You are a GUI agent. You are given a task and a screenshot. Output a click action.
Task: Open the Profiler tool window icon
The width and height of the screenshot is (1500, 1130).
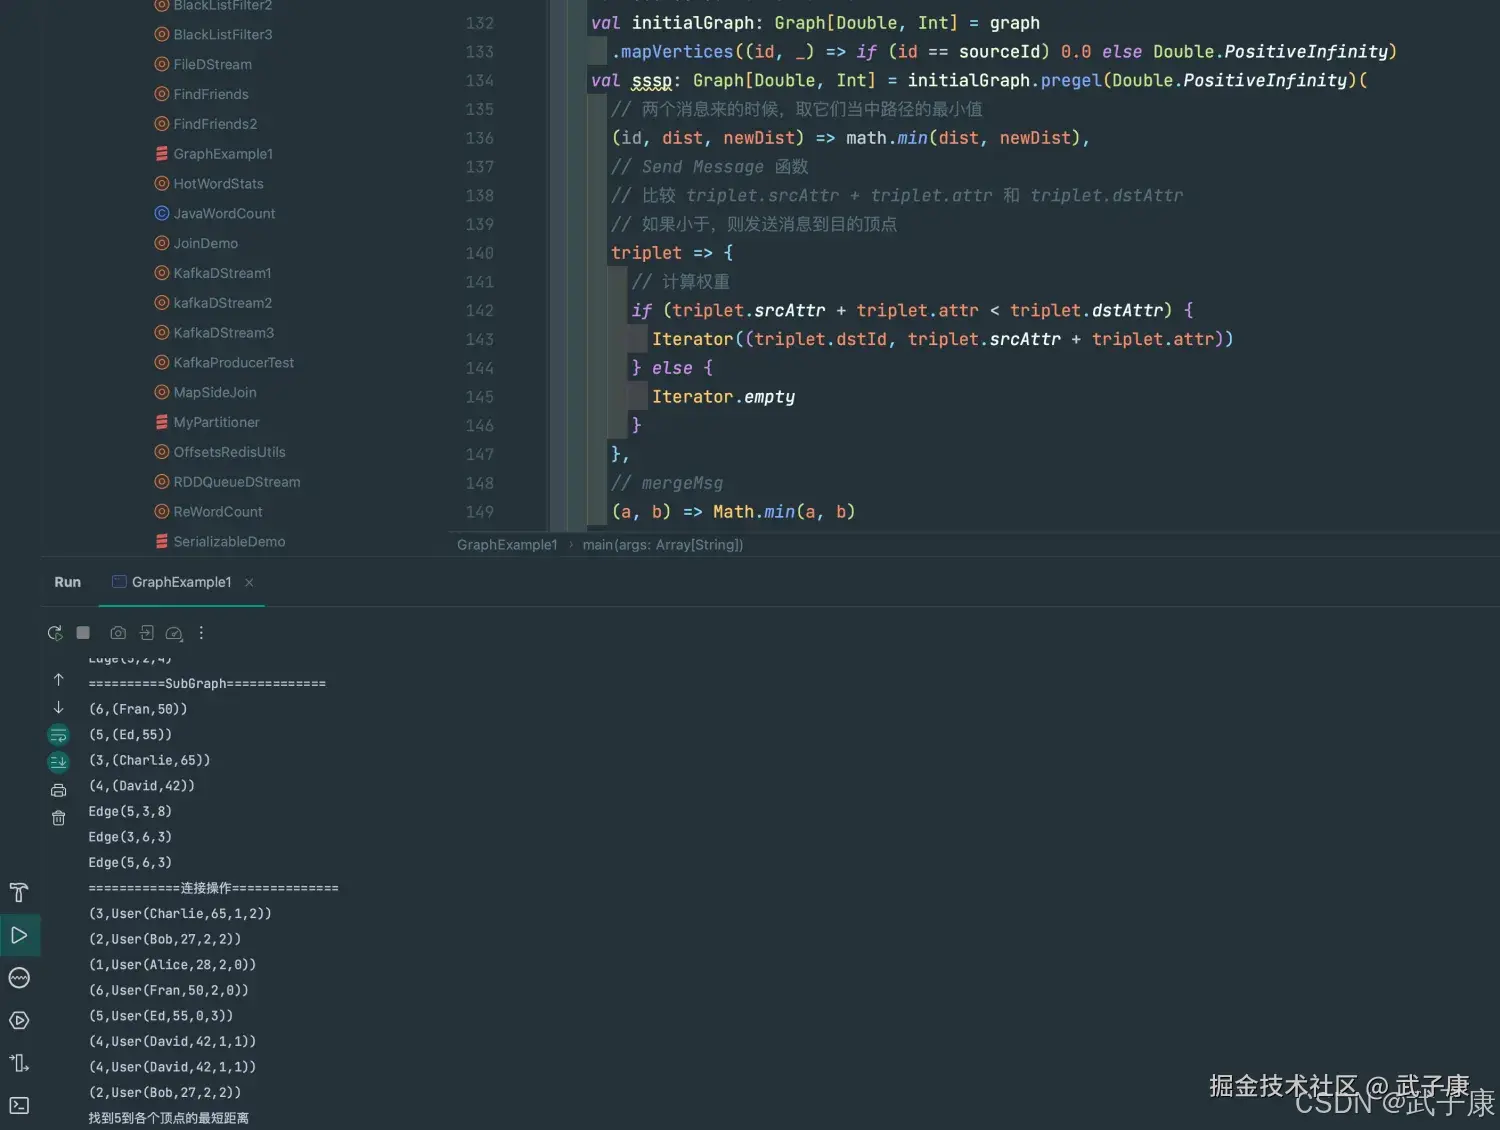(19, 978)
